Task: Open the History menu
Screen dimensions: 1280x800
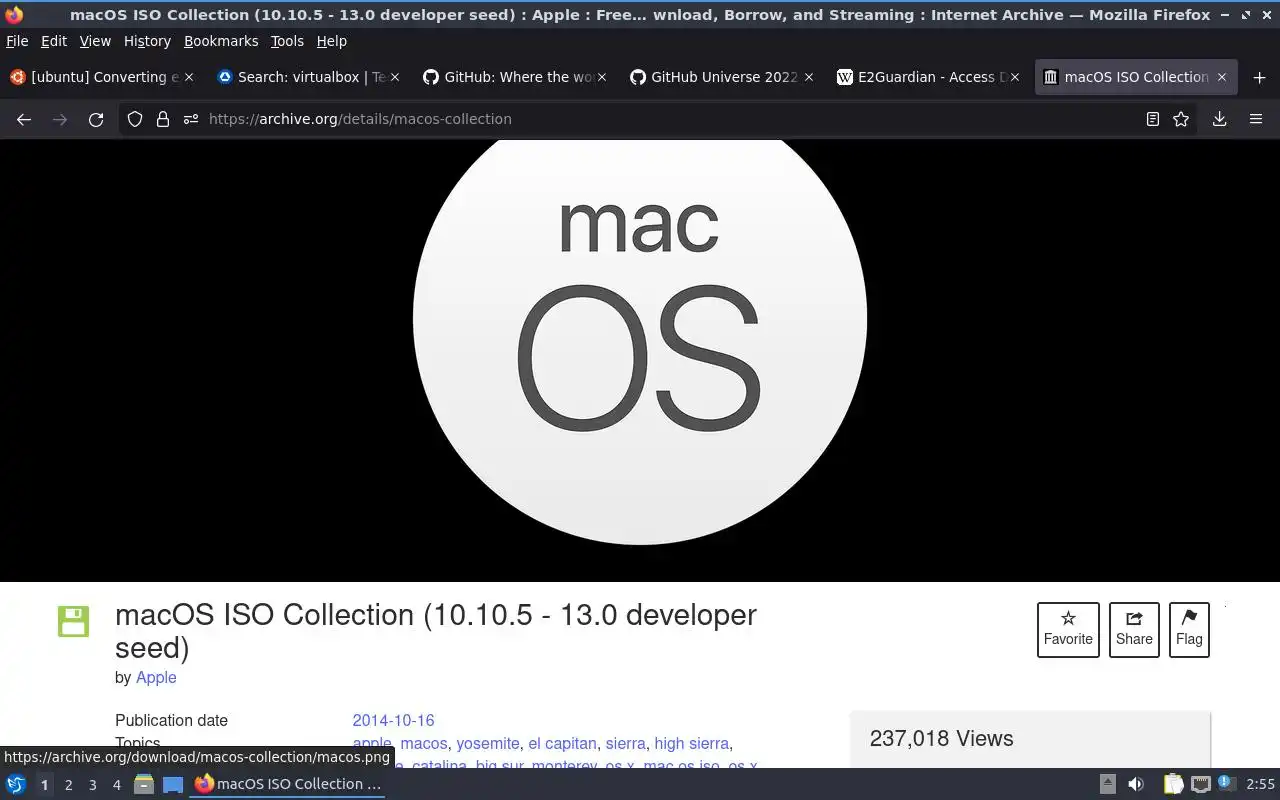Action: click(x=147, y=41)
